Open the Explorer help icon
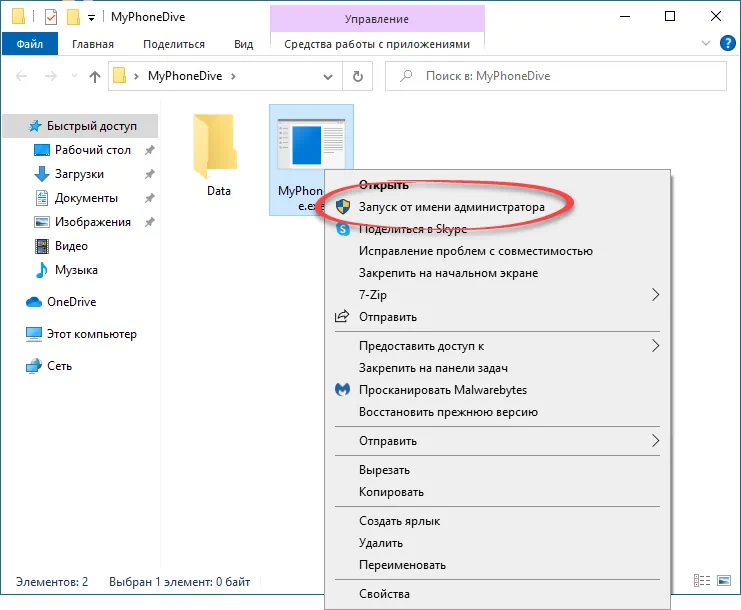741x610 pixels. point(727,43)
